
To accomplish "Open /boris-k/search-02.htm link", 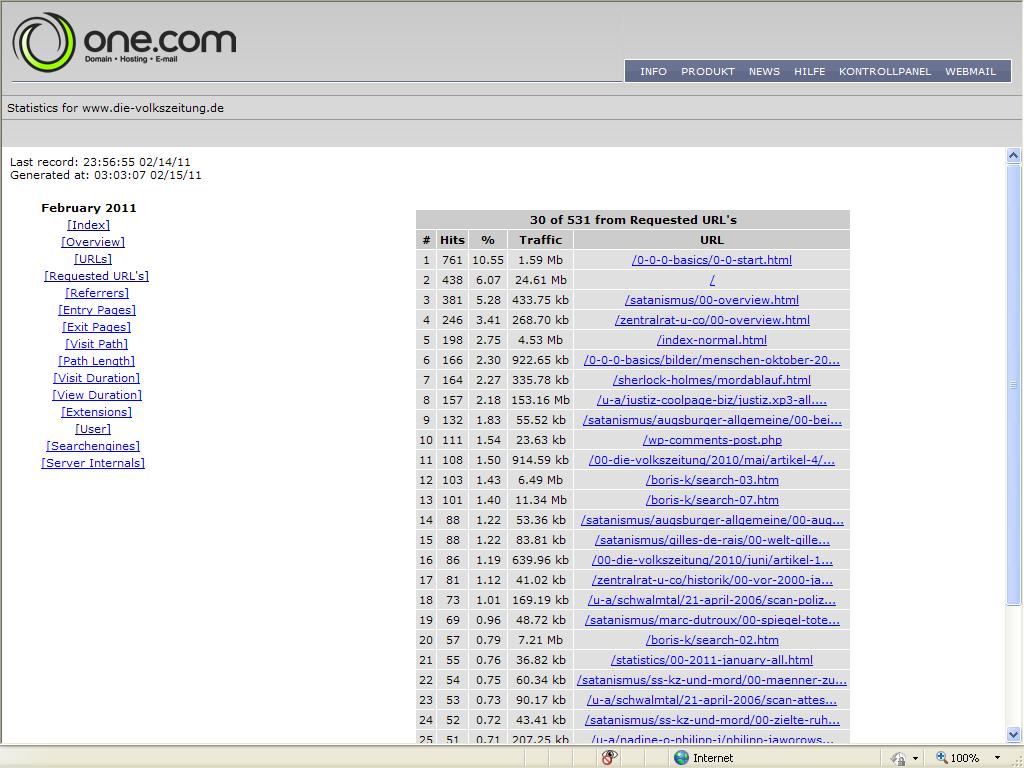I will pos(712,640).
